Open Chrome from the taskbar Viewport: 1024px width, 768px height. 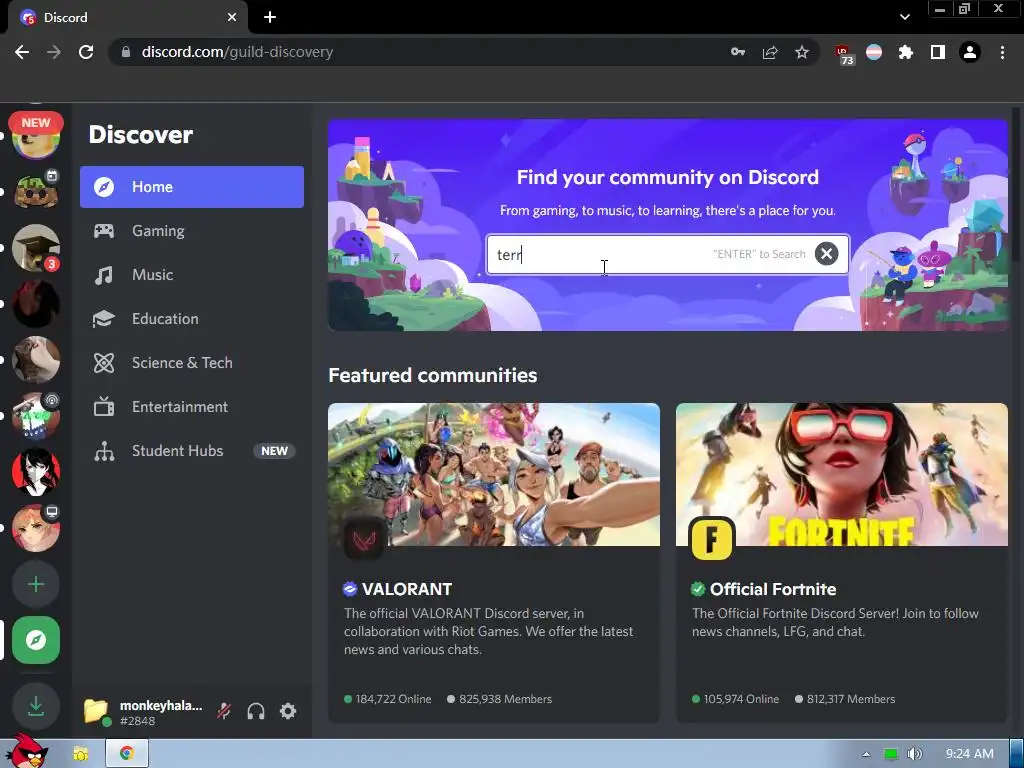pyautogui.click(x=127, y=754)
